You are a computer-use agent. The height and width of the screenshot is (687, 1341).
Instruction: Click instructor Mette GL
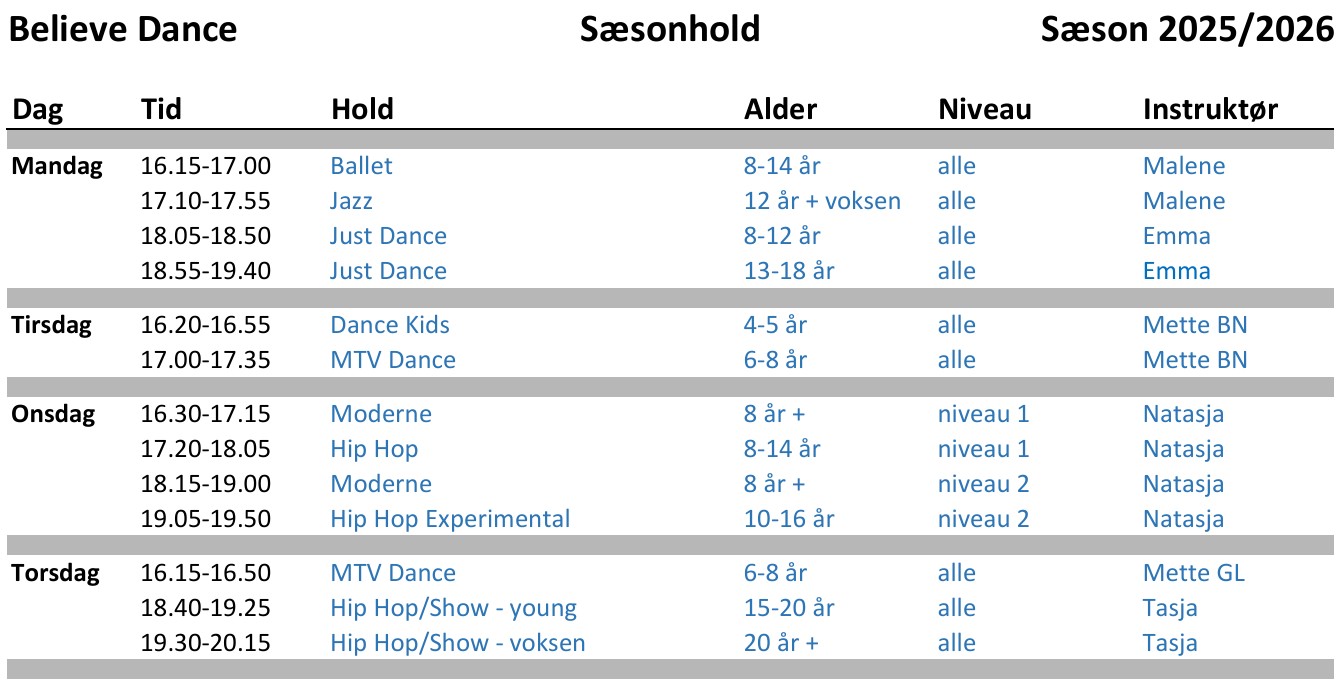(1194, 572)
